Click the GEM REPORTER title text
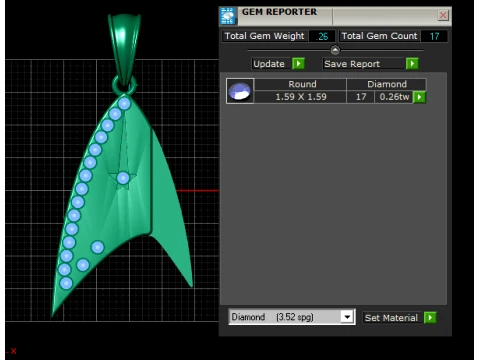This screenshot has height=360, width=480. point(279,12)
